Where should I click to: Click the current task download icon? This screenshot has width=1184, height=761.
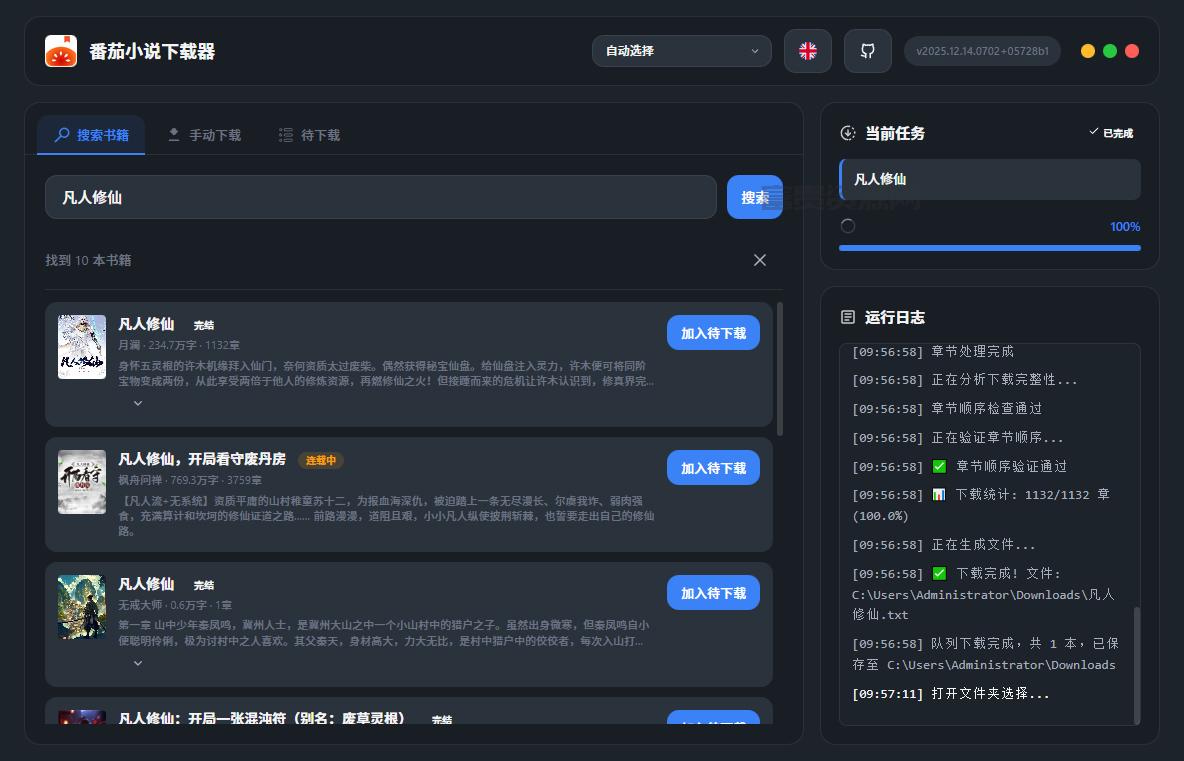pos(848,133)
